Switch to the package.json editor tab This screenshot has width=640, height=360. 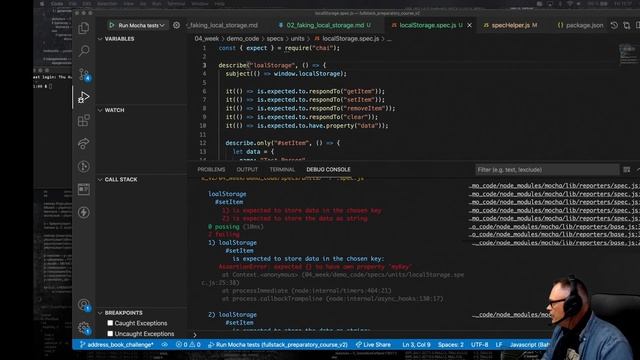pyautogui.click(x=580, y=25)
